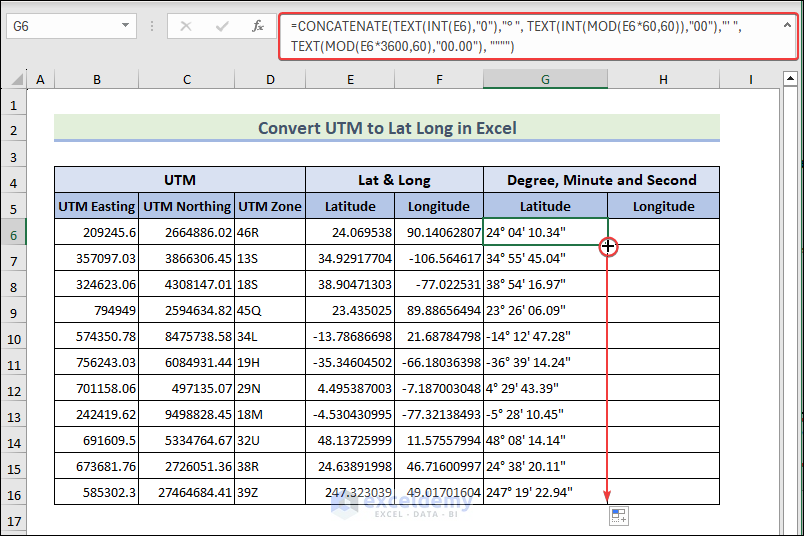
Task: Open the Auto Fill Options icon
Action: pos(619,516)
